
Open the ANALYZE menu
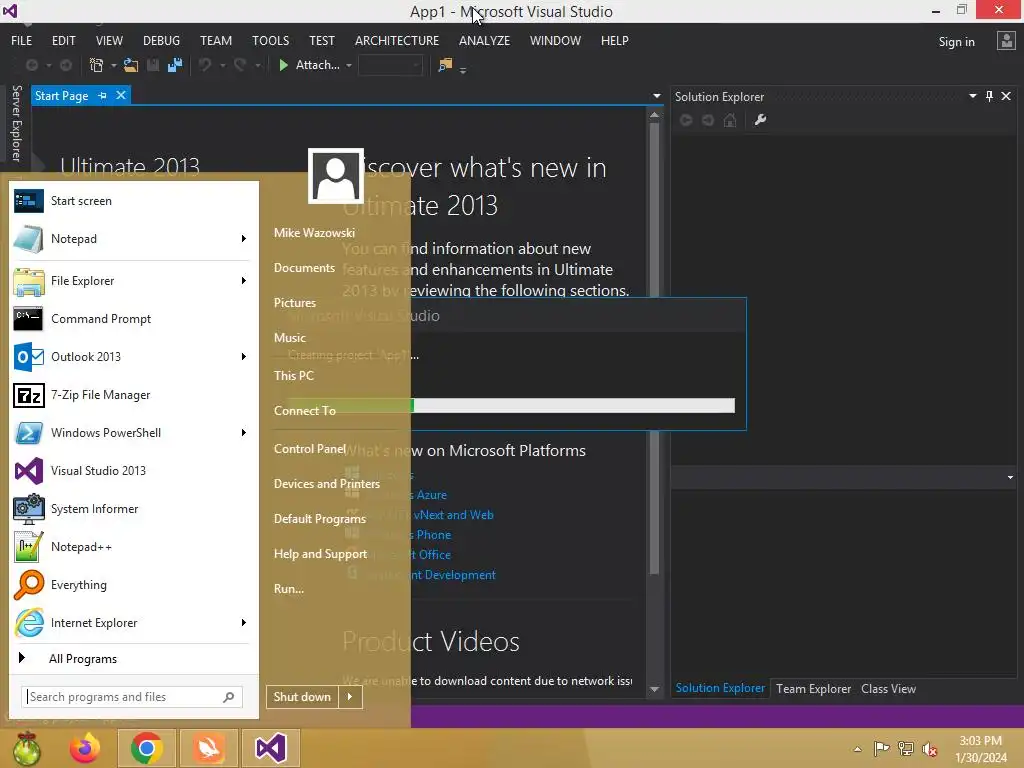pyautogui.click(x=485, y=40)
